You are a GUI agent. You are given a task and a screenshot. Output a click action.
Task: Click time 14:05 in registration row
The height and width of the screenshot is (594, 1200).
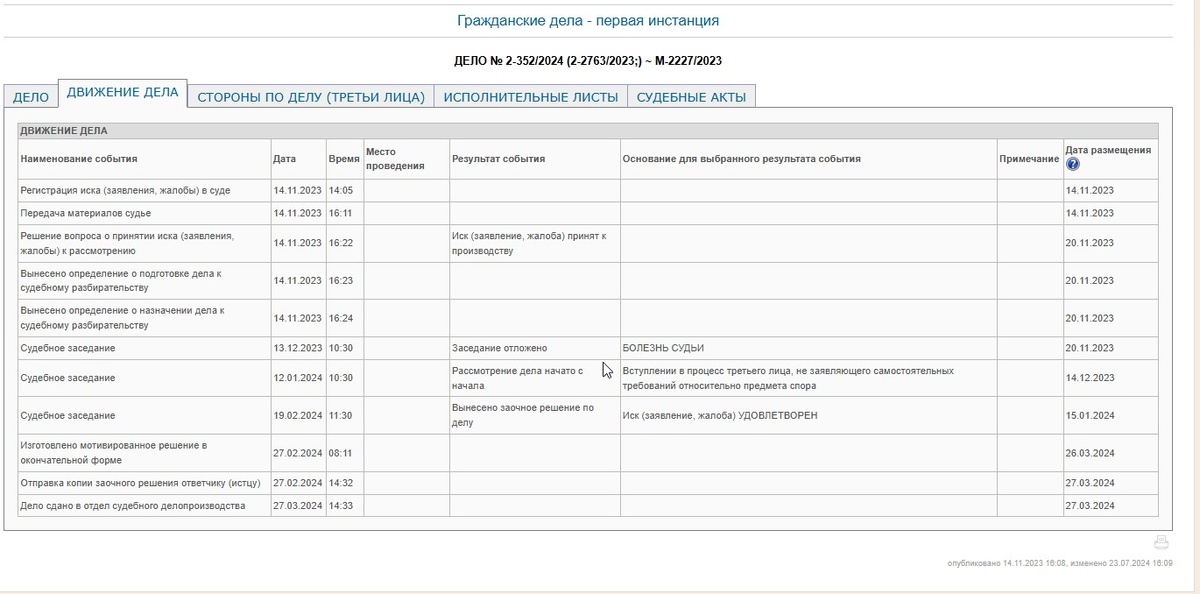tap(340, 190)
